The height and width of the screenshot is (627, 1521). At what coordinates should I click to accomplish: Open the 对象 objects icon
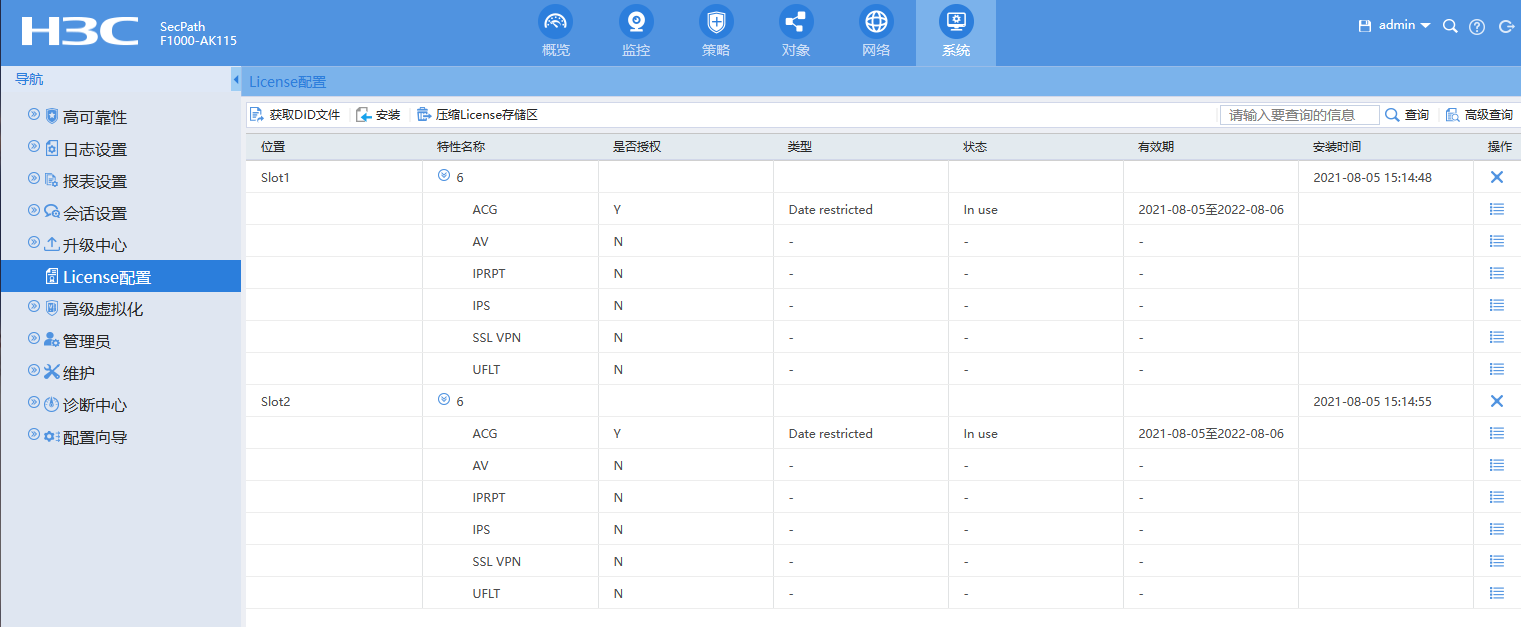click(796, 22)
